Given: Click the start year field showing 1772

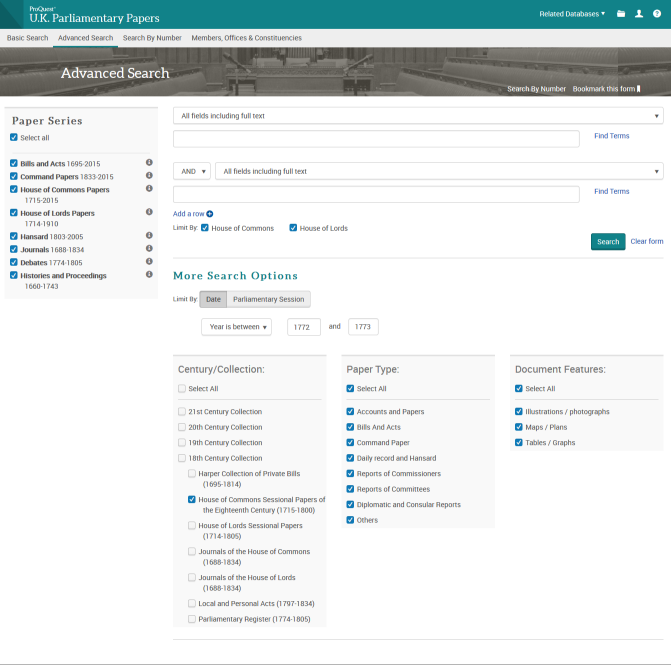Looking at the screenshot, I should coord(304,327).
